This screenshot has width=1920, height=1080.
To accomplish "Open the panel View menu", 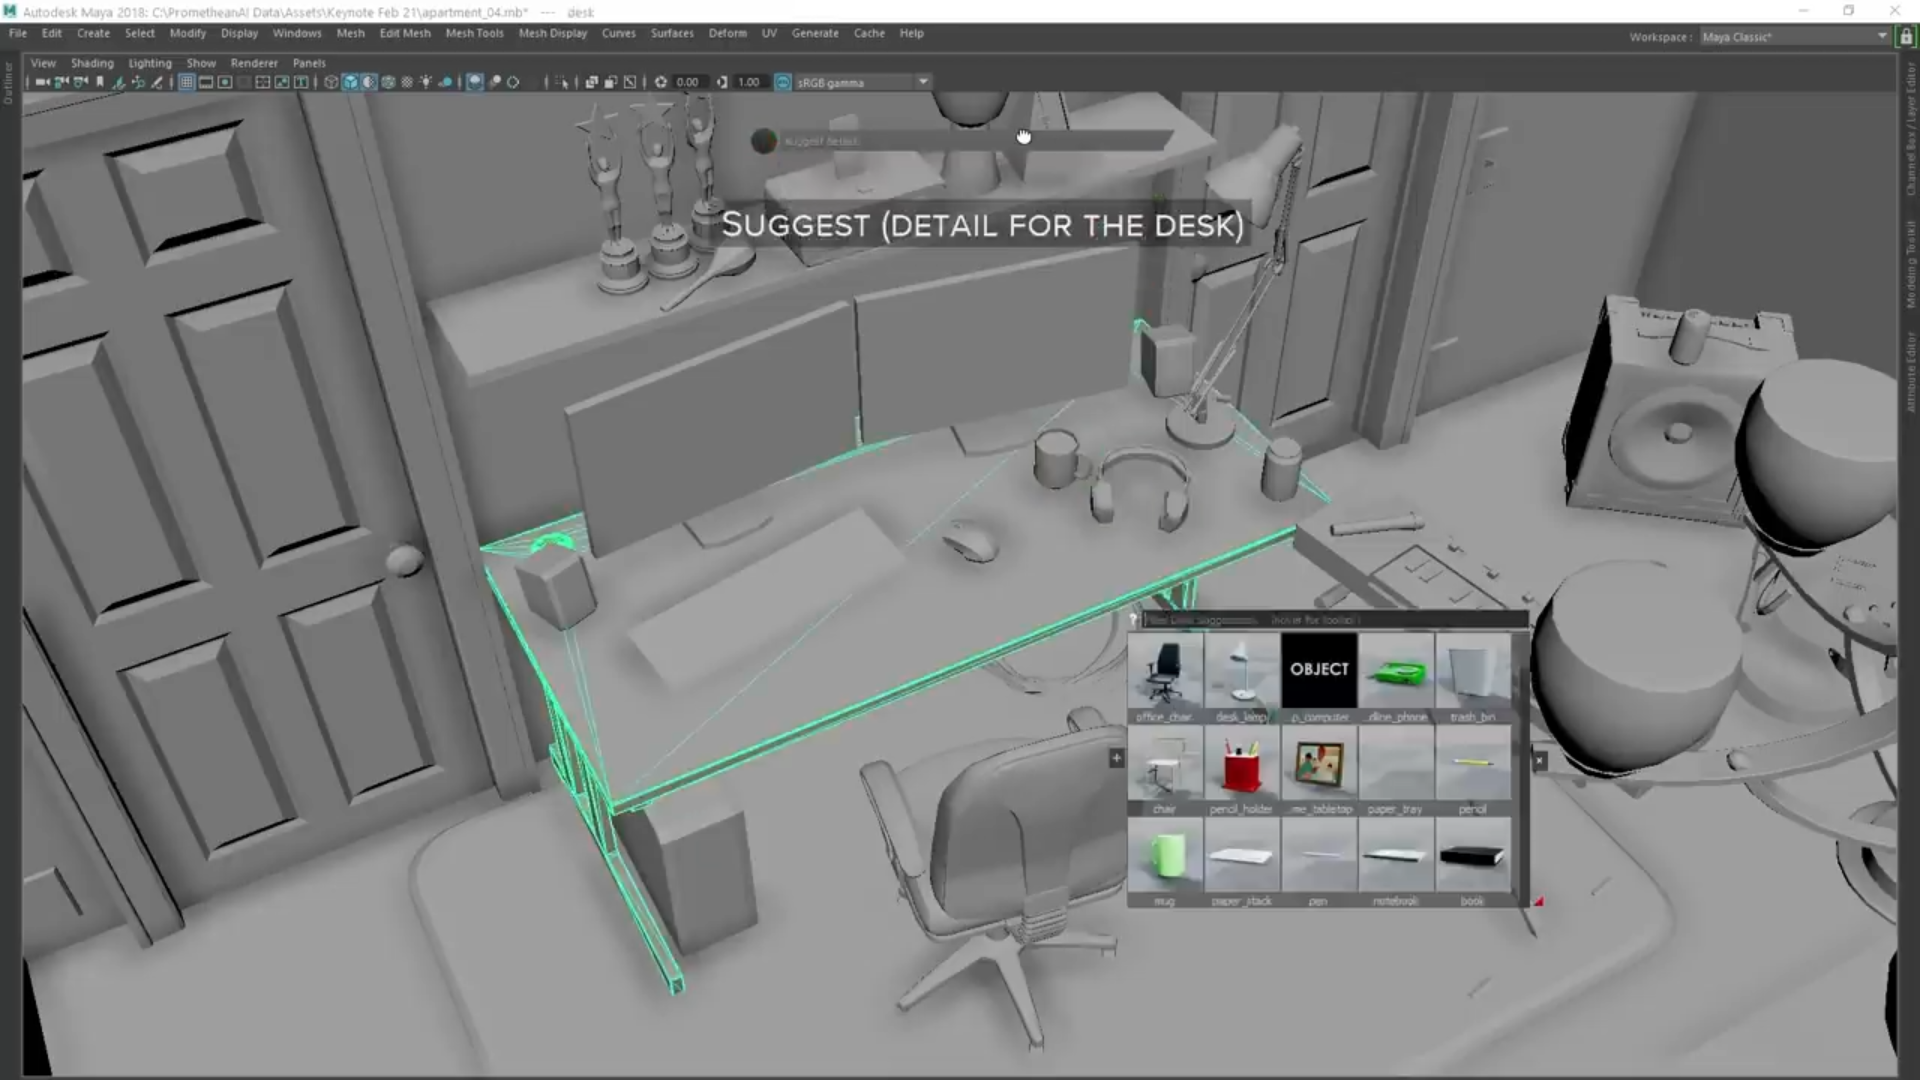I will pyautogui.click(x=43, y=63).
